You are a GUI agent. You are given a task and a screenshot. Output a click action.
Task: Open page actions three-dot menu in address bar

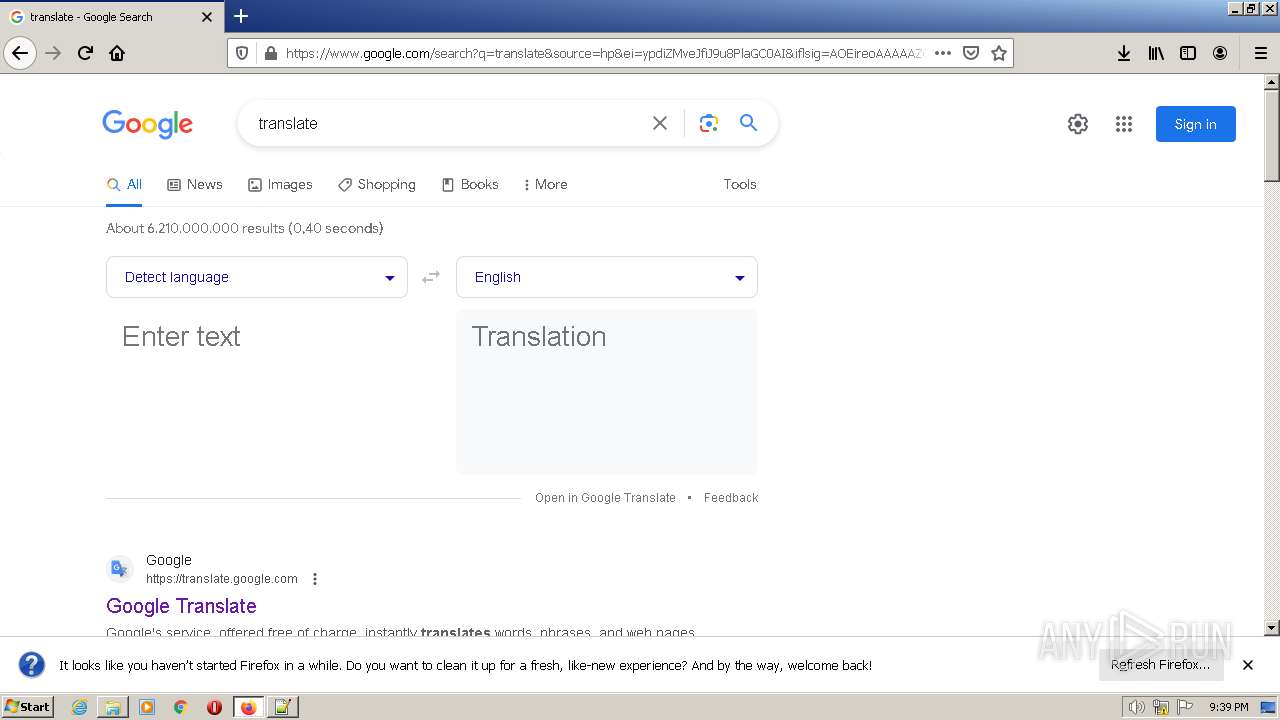pyautogui.click(x=942, y=53)
